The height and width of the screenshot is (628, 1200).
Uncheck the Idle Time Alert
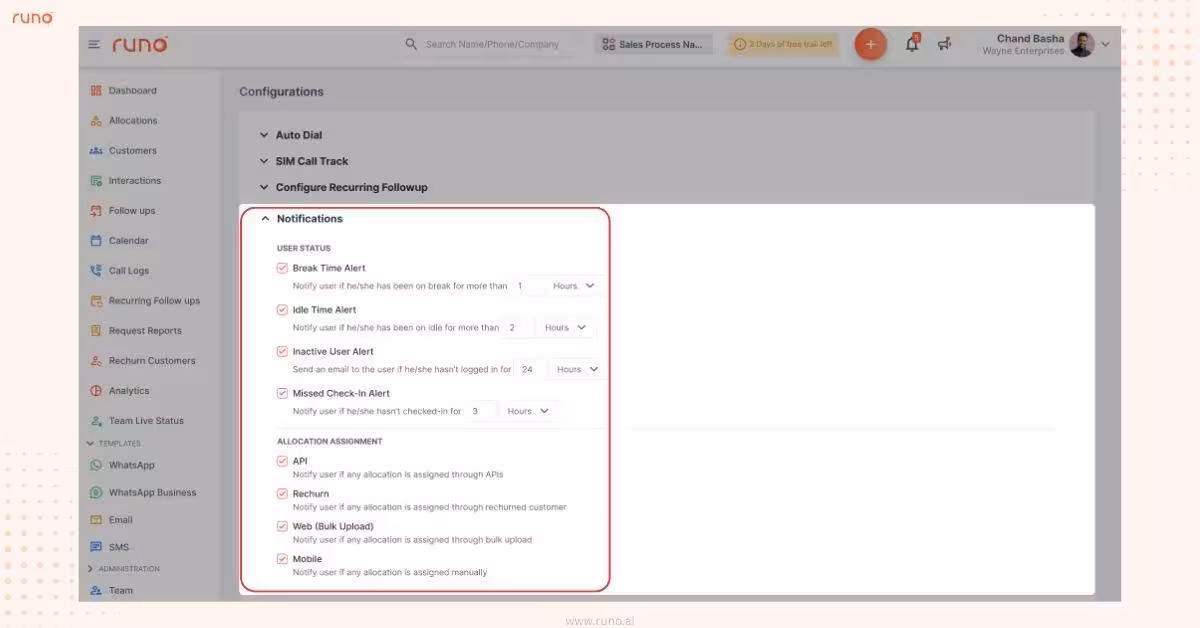click(x=282, y=309)
